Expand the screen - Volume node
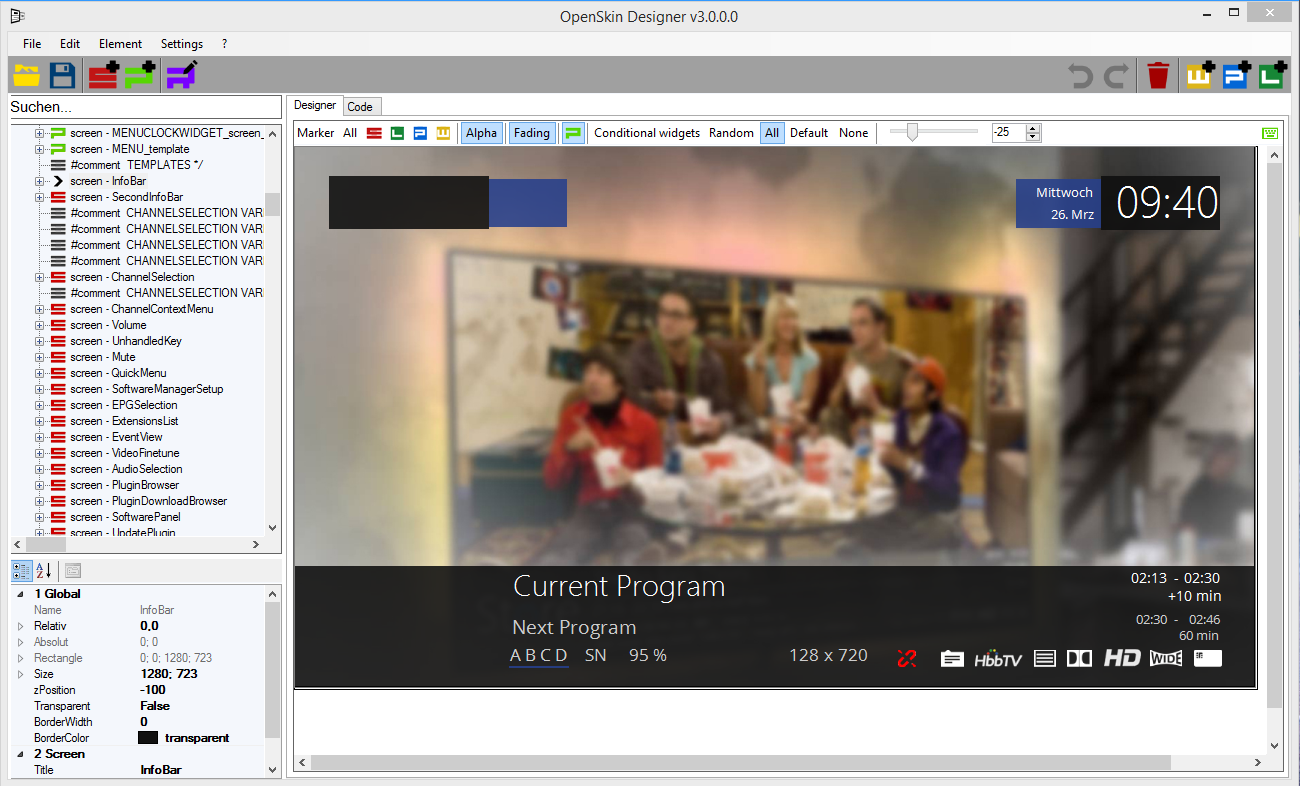 40,325
